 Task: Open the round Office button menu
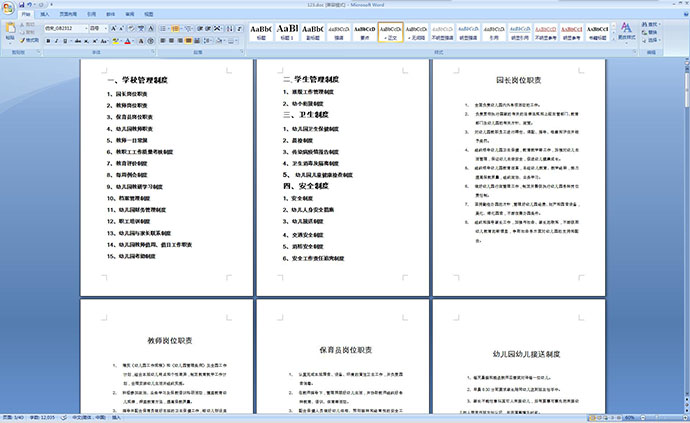click(8, 8)
